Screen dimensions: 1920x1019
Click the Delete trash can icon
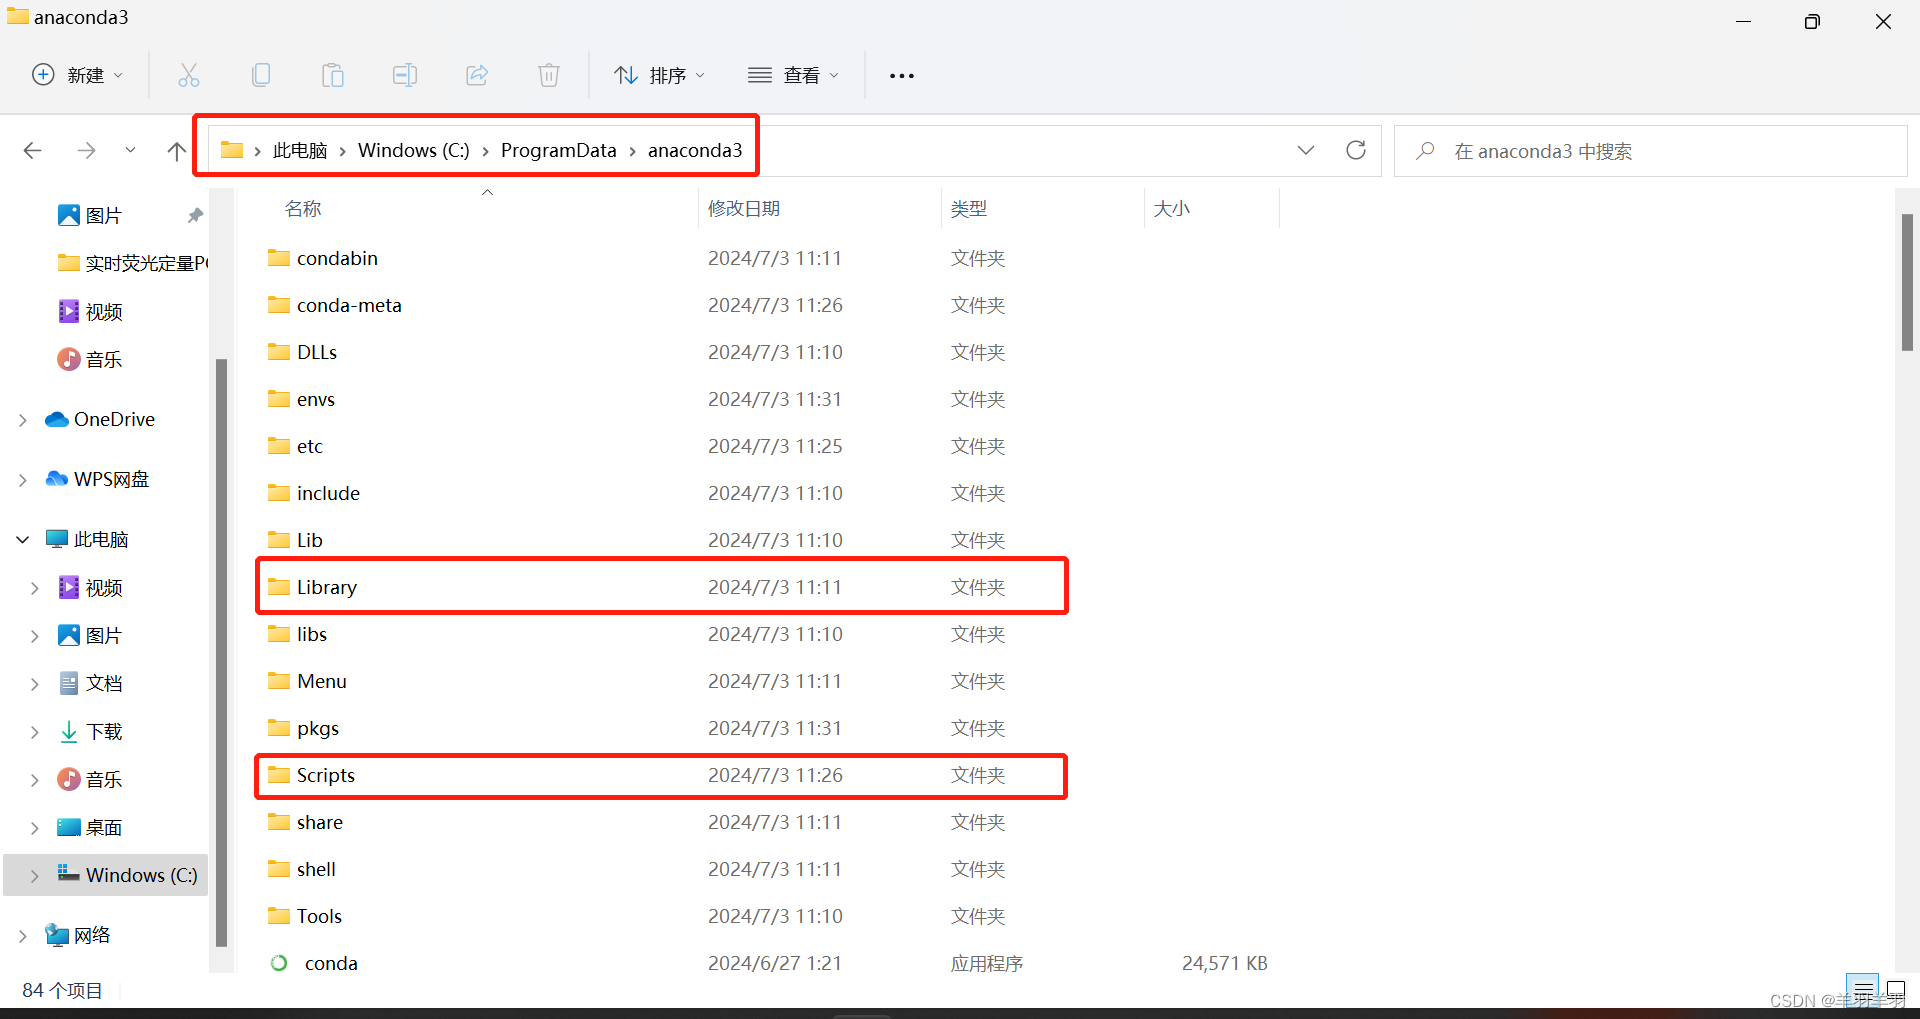[549, 75]
